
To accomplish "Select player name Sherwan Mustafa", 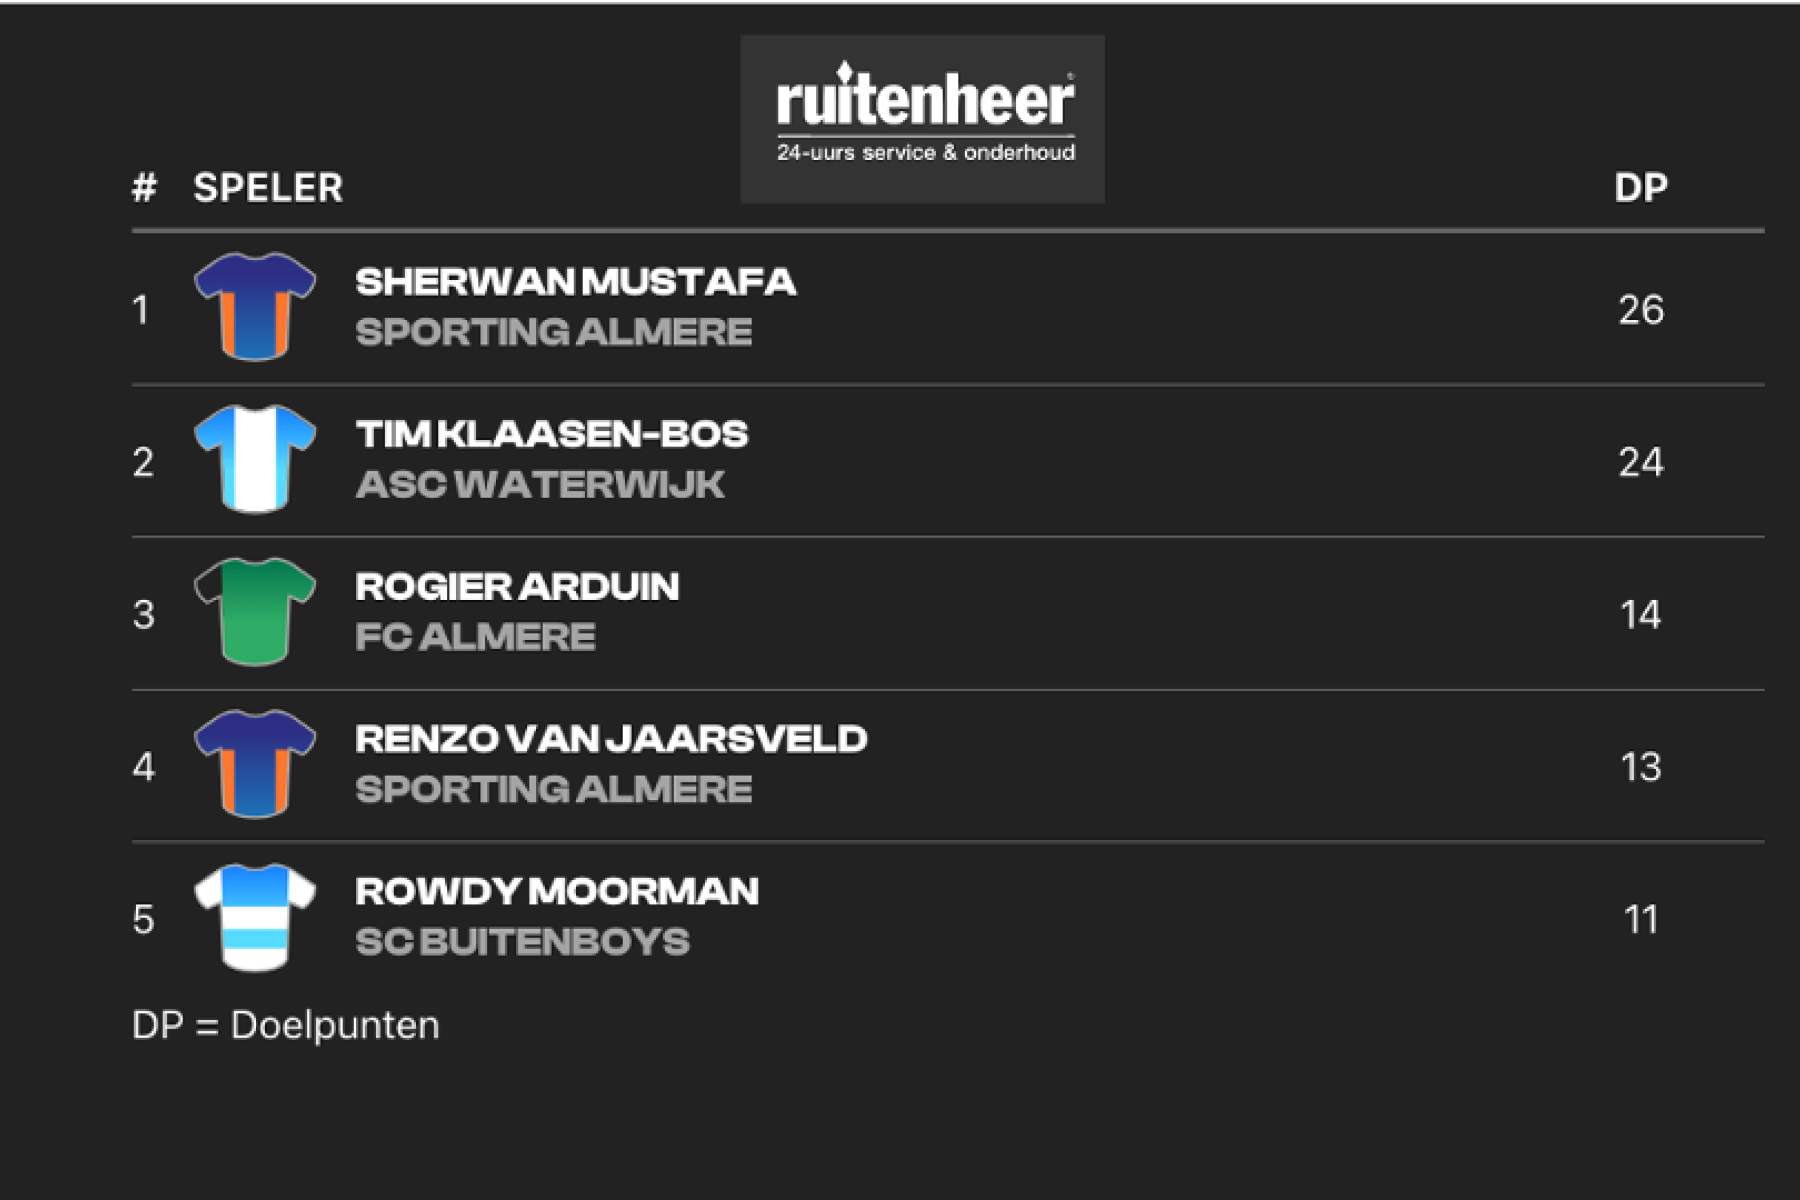I will pos(576,282).
